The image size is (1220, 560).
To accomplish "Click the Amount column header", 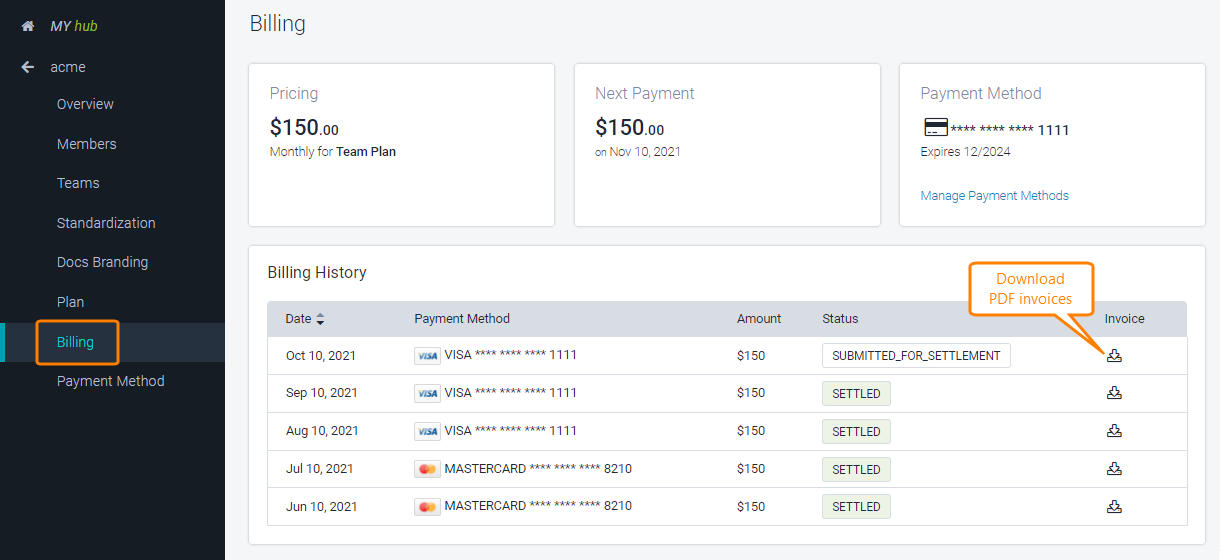I will coord(759,319).
